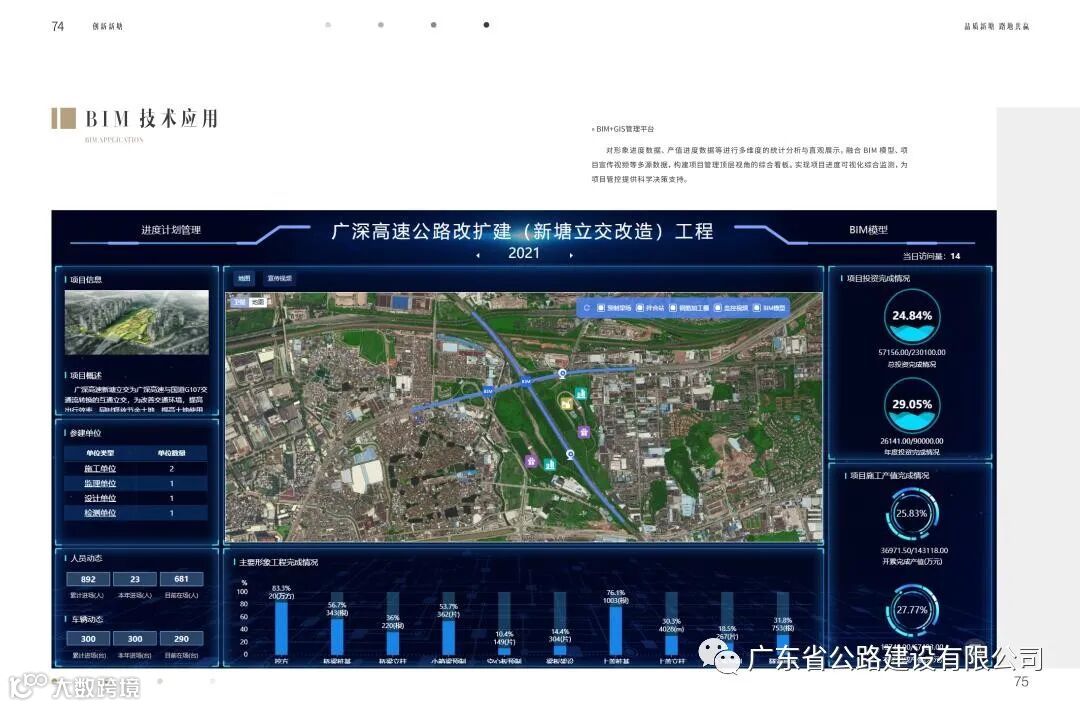Click the 当日访问量 visit counter
Image resolution: width=1080 pixels, height=707 pixels.
(x=931, y=256)
